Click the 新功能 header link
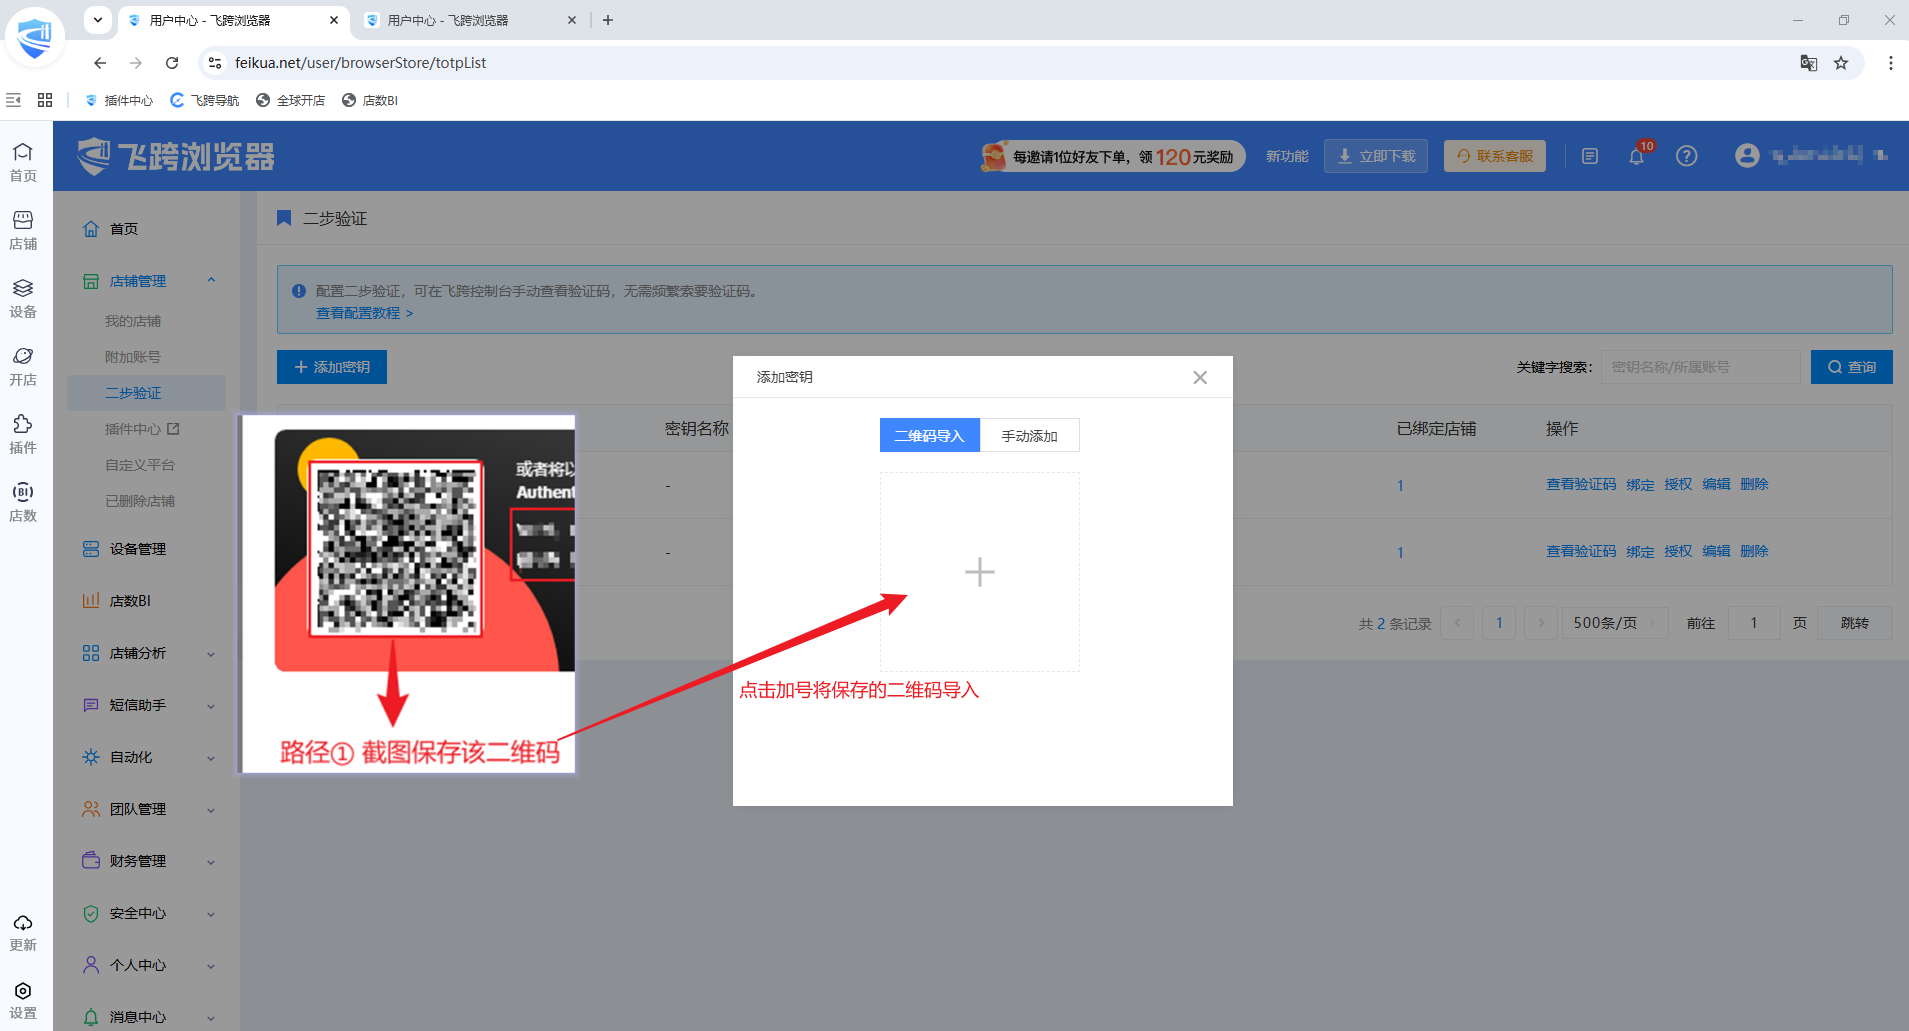1909x1031 pixels. click(x=1287, y=156)
